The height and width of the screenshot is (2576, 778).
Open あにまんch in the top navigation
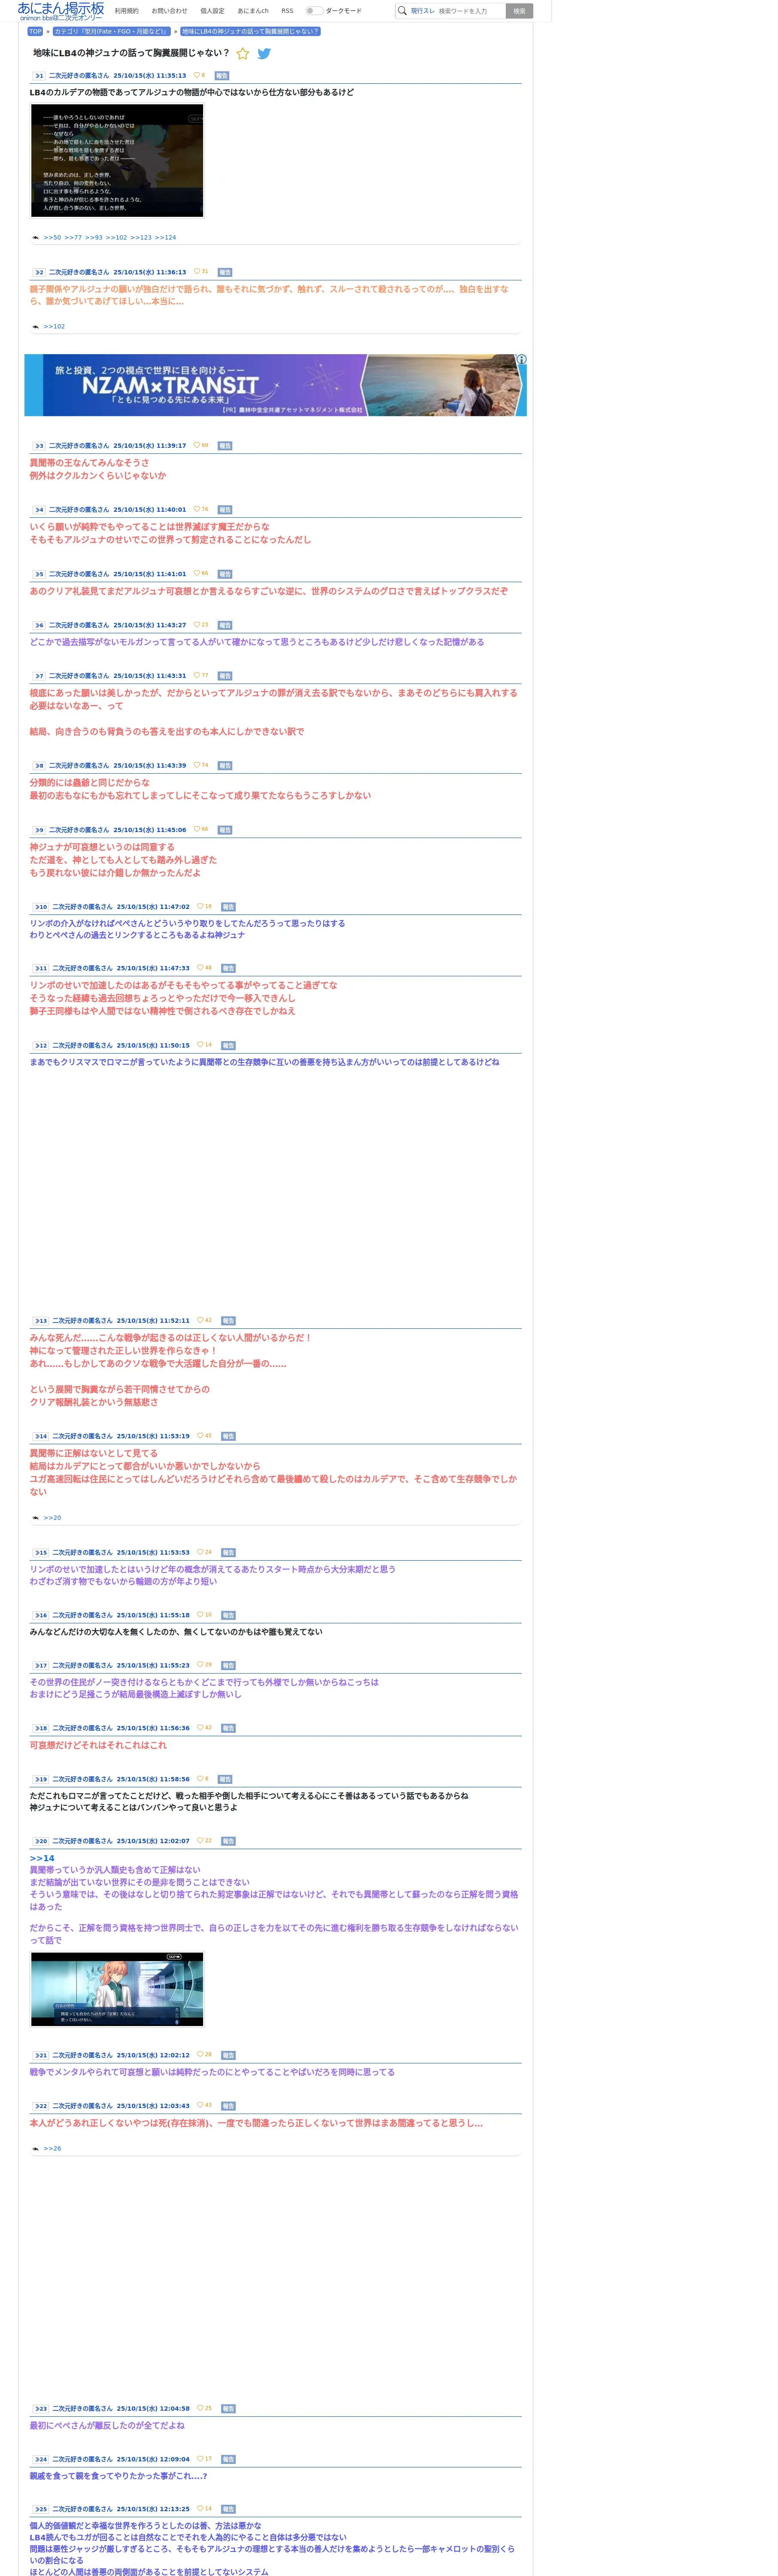tap(253, 11)
